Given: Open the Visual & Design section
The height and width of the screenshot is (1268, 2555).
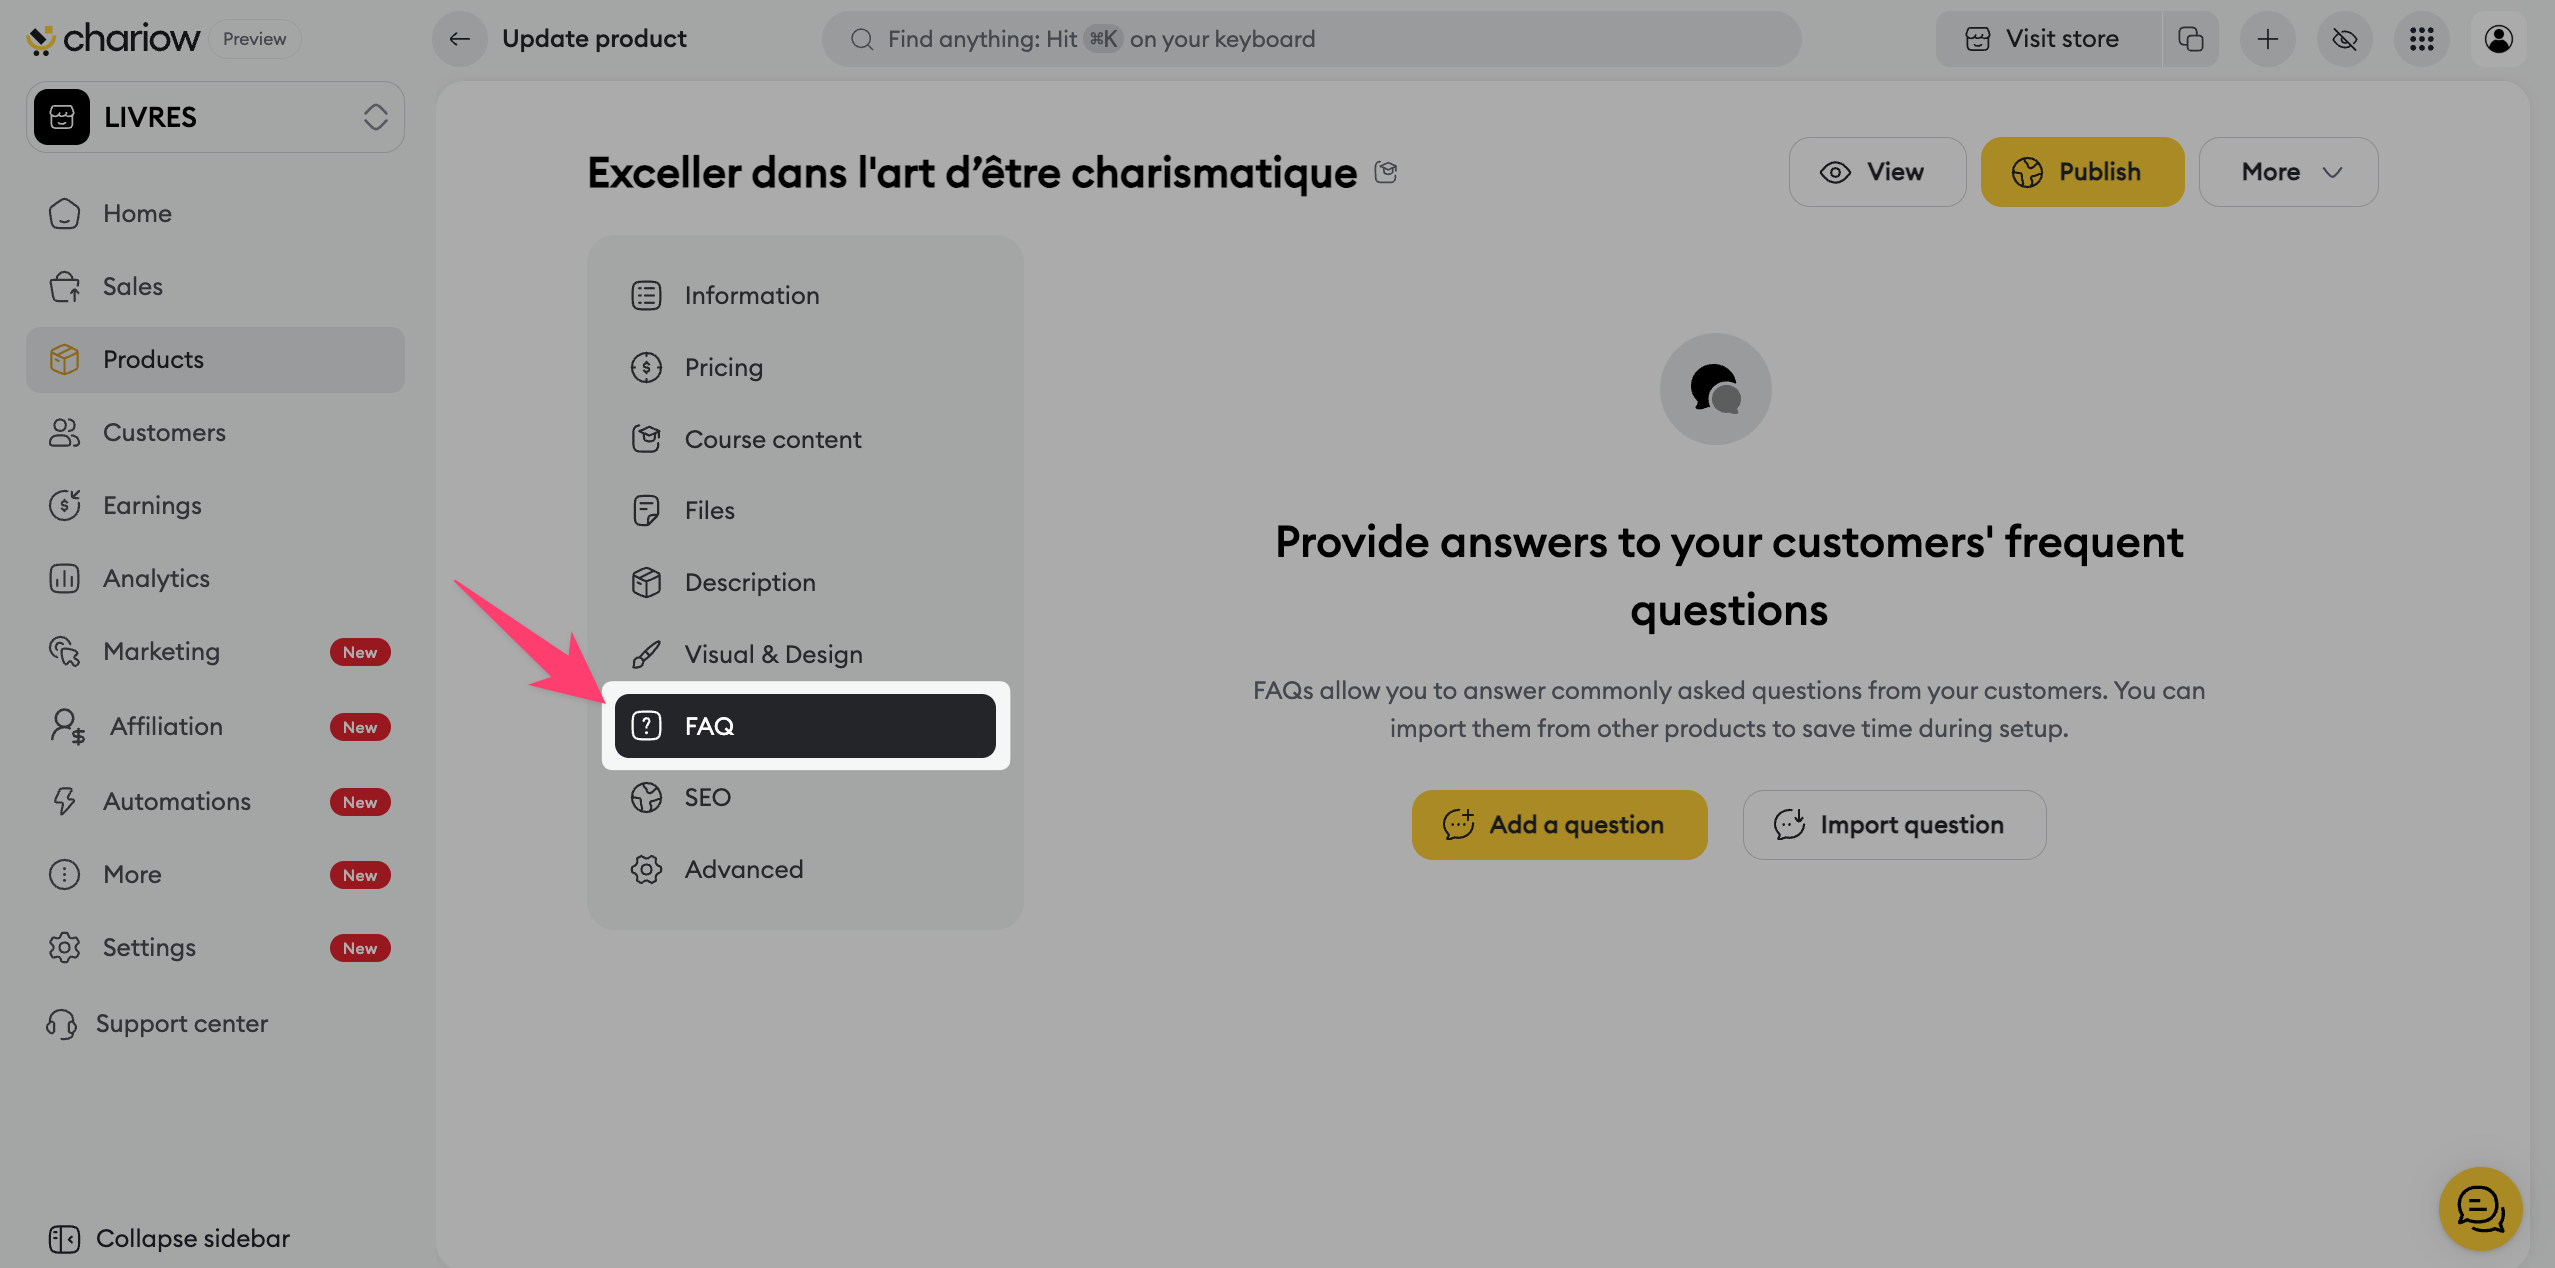Looking at the screenshot, I should pyautogui.click(x=773, y=654).
